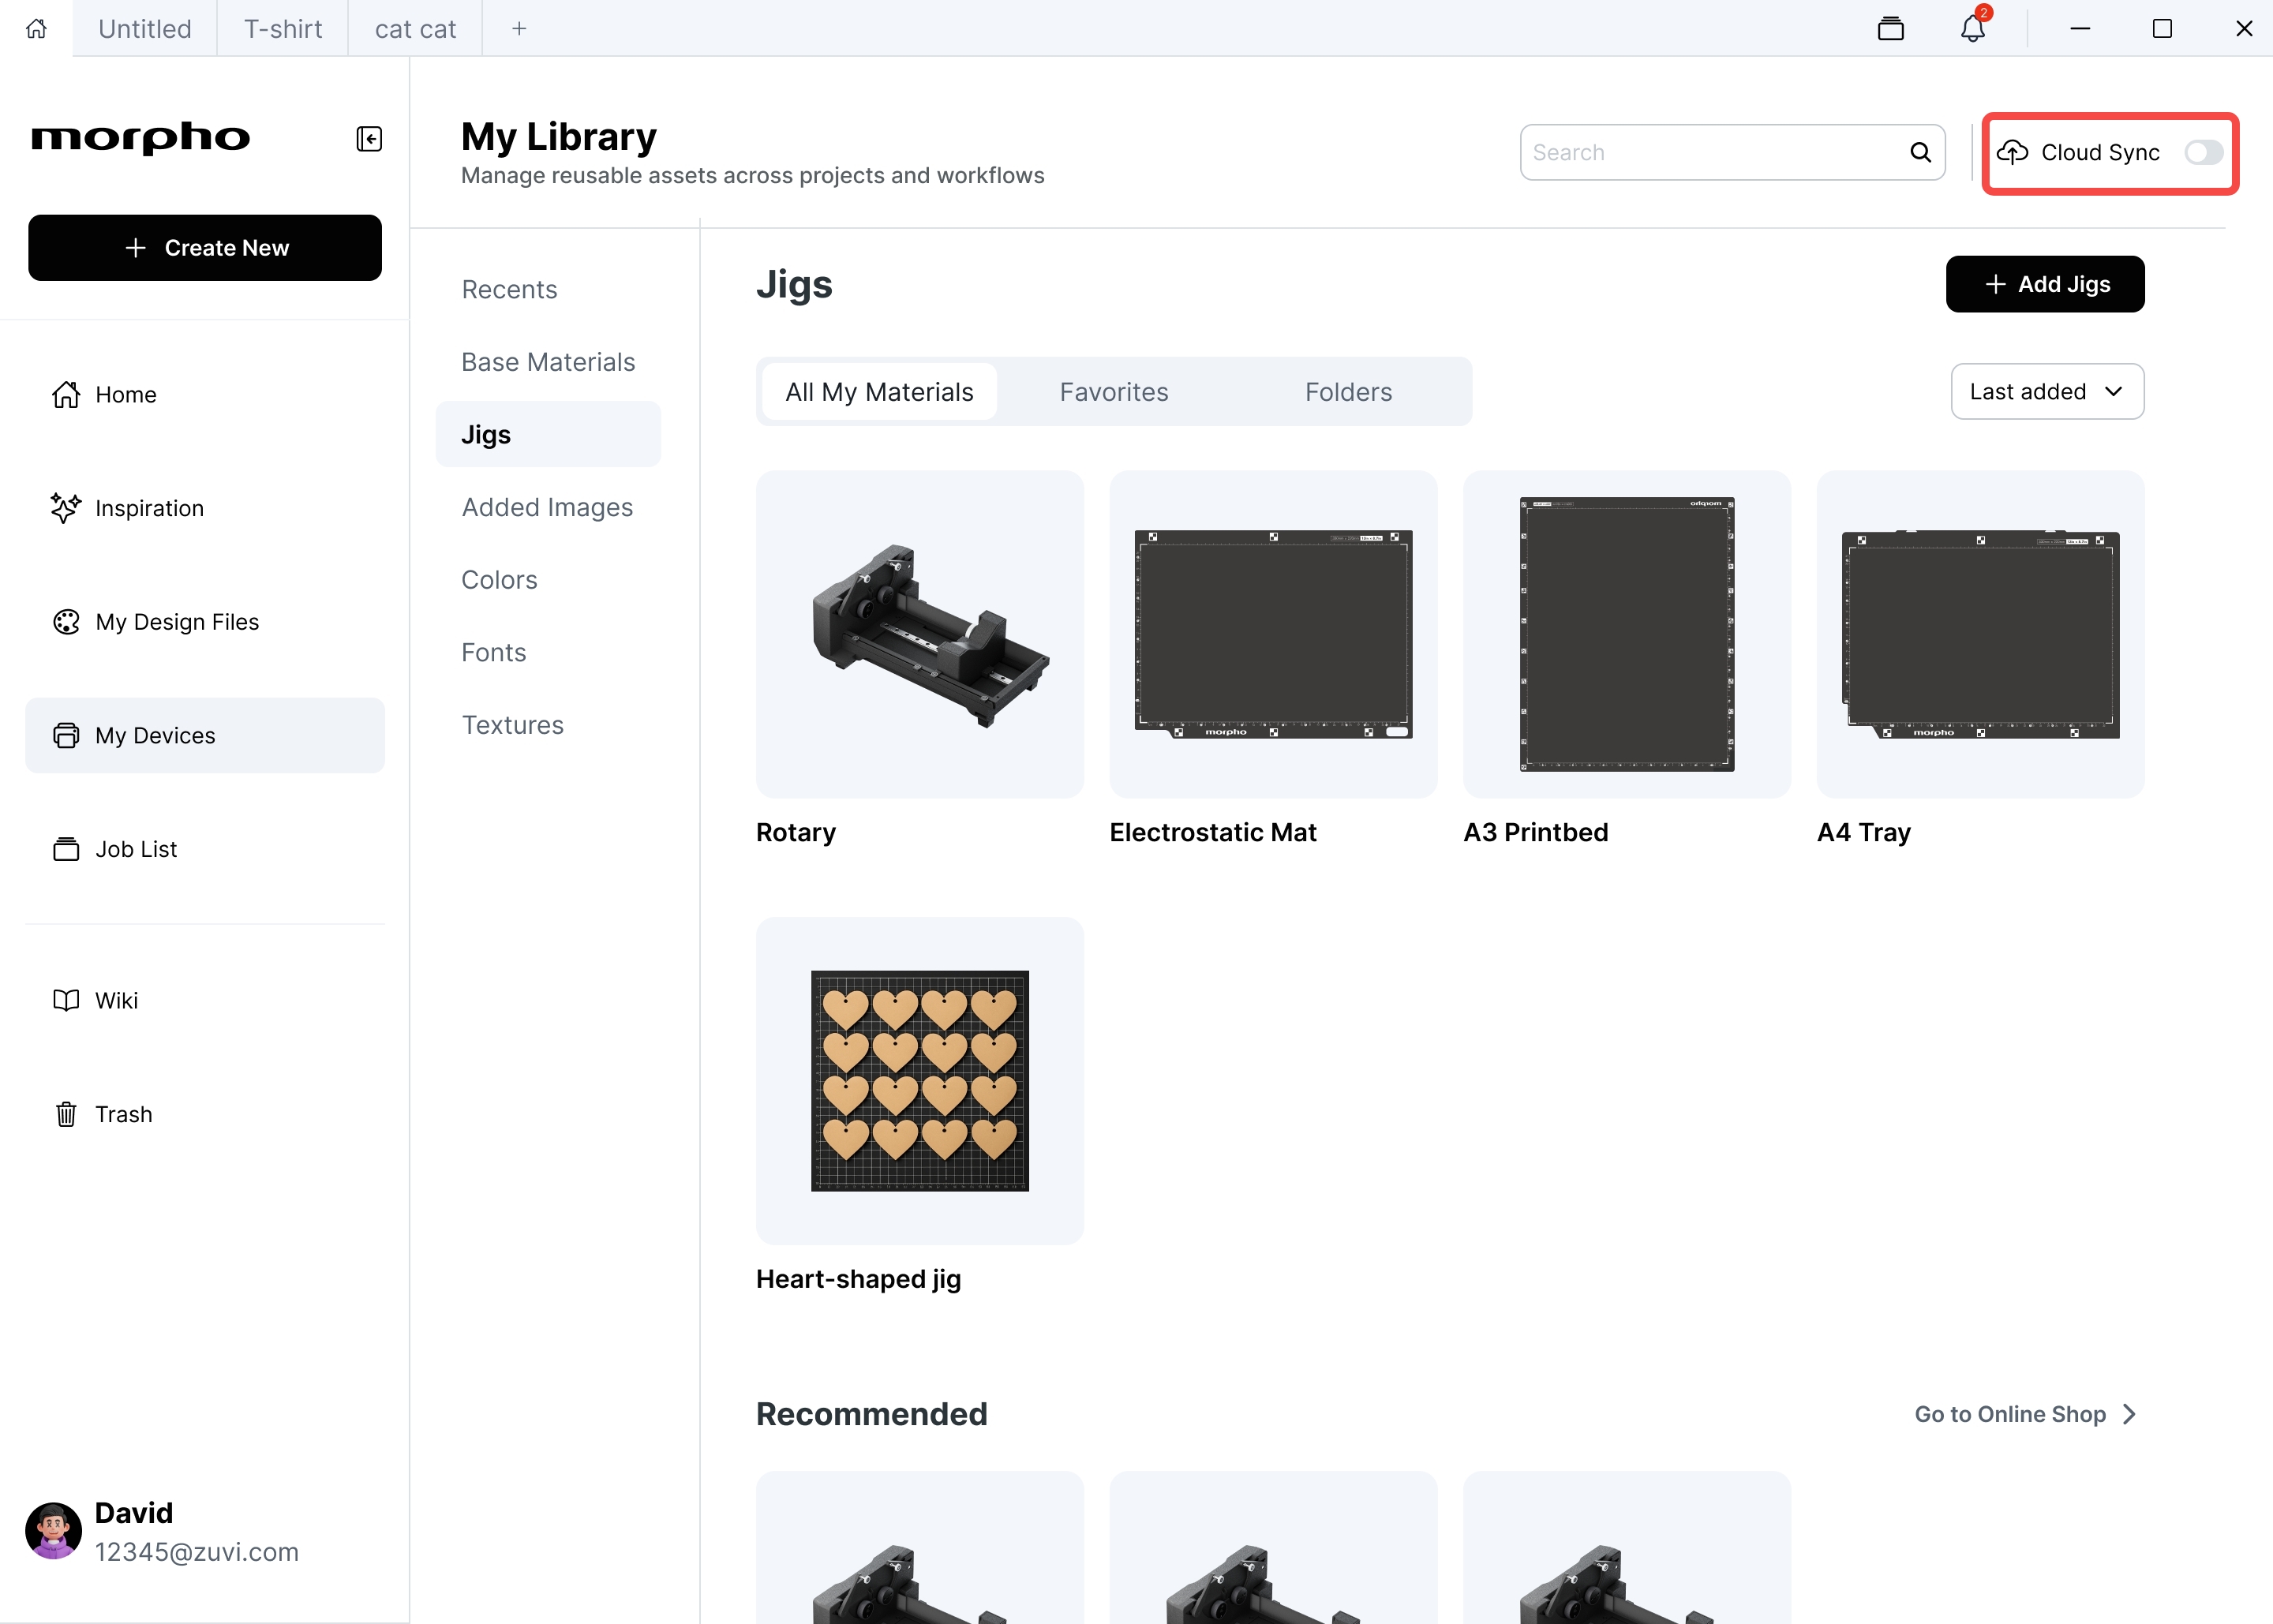2273x1624 pixels.
Task: Collapse the sidebar with the panel icon
Action: coord(369,138)
